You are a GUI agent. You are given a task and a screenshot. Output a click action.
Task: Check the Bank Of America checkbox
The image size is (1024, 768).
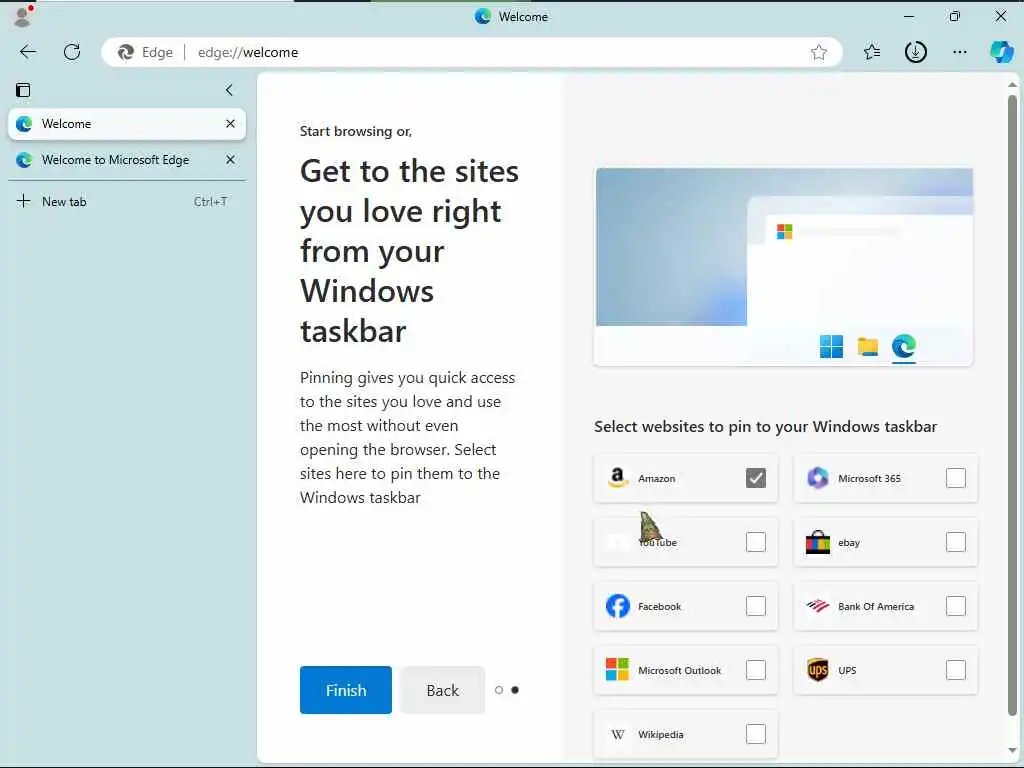[x=955, y=606]
